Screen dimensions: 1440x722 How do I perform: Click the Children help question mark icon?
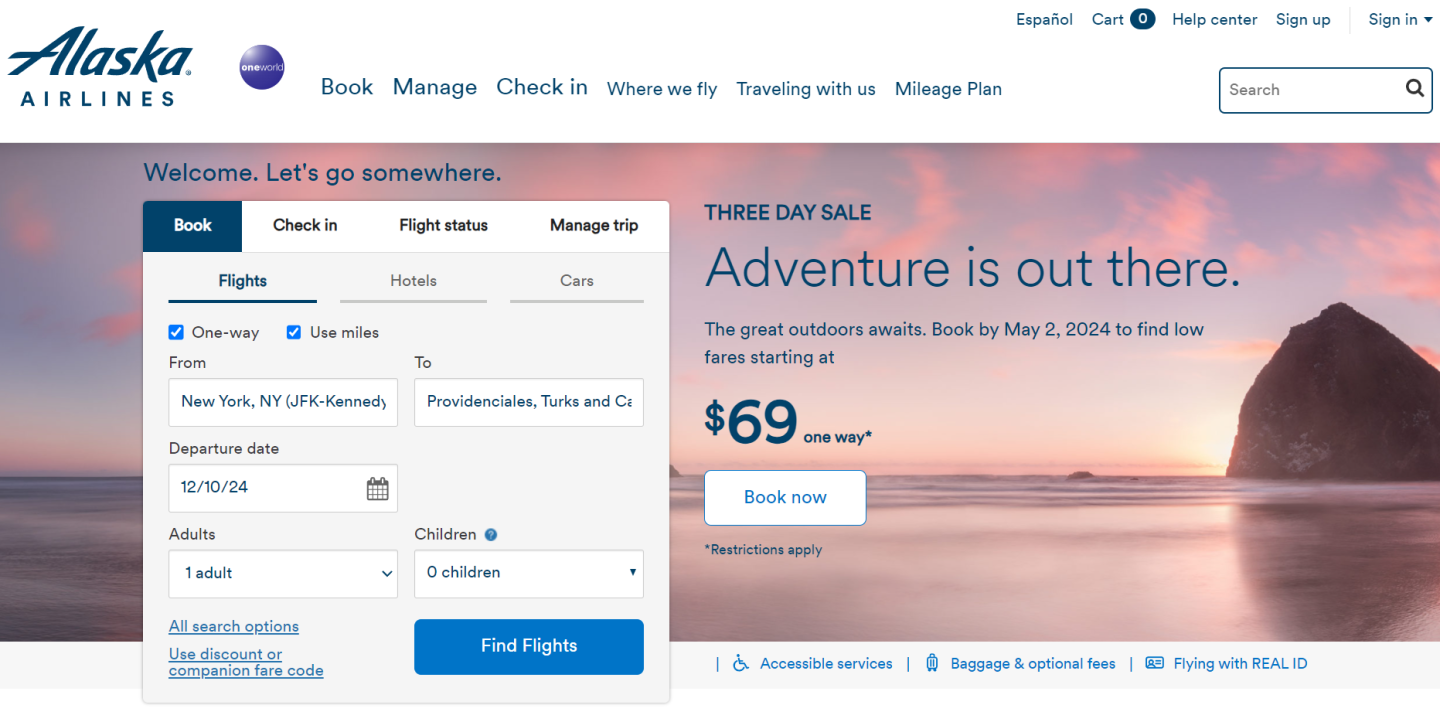click(x=491, y=535)
